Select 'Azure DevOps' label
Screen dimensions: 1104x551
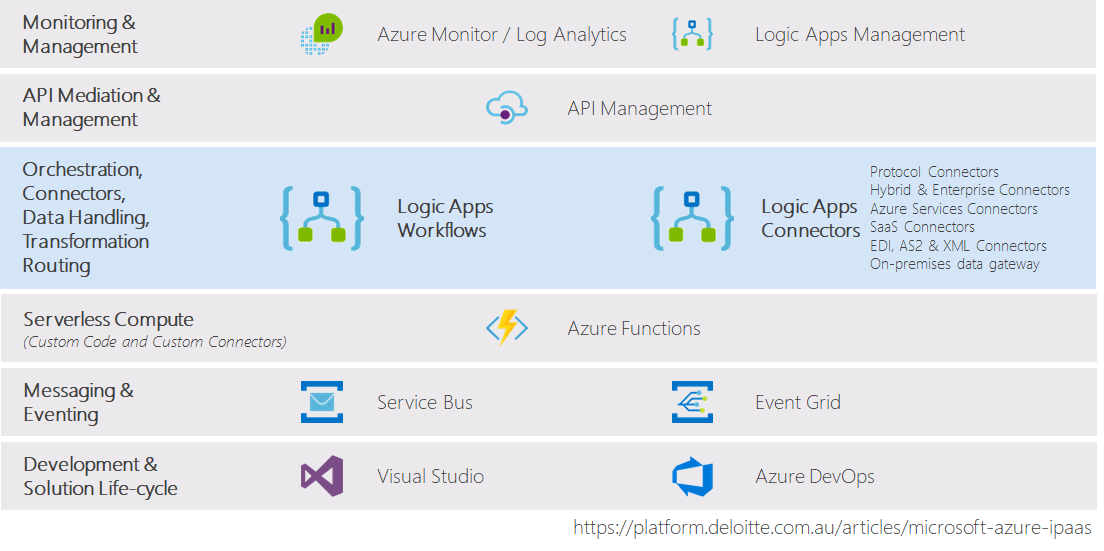pyautogui.click(x=815, y=476)
